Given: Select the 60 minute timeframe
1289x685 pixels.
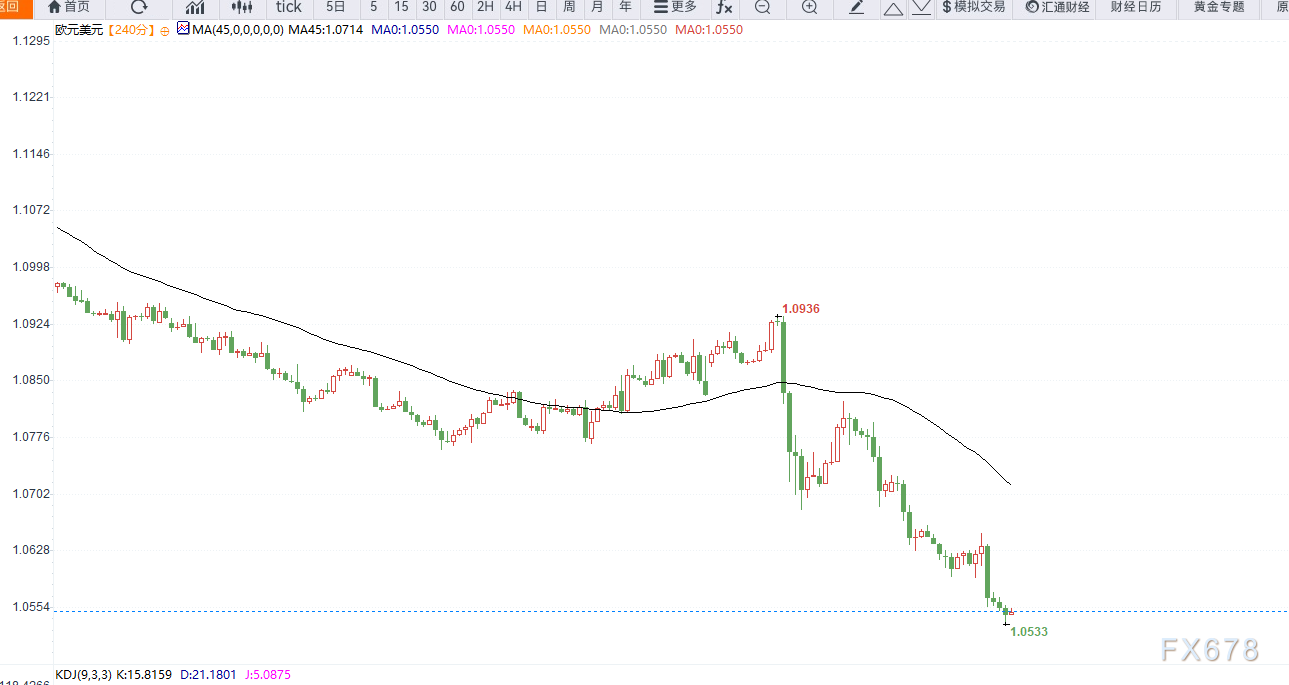Looking at the screenshot, I should [x=457, y=7].
